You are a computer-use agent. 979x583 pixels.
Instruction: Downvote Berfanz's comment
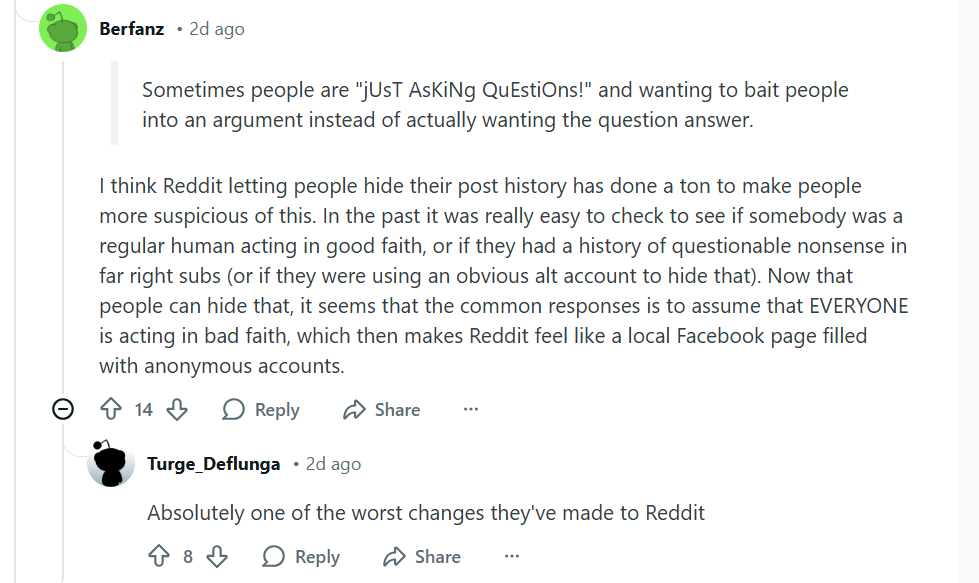coord(177,409)
